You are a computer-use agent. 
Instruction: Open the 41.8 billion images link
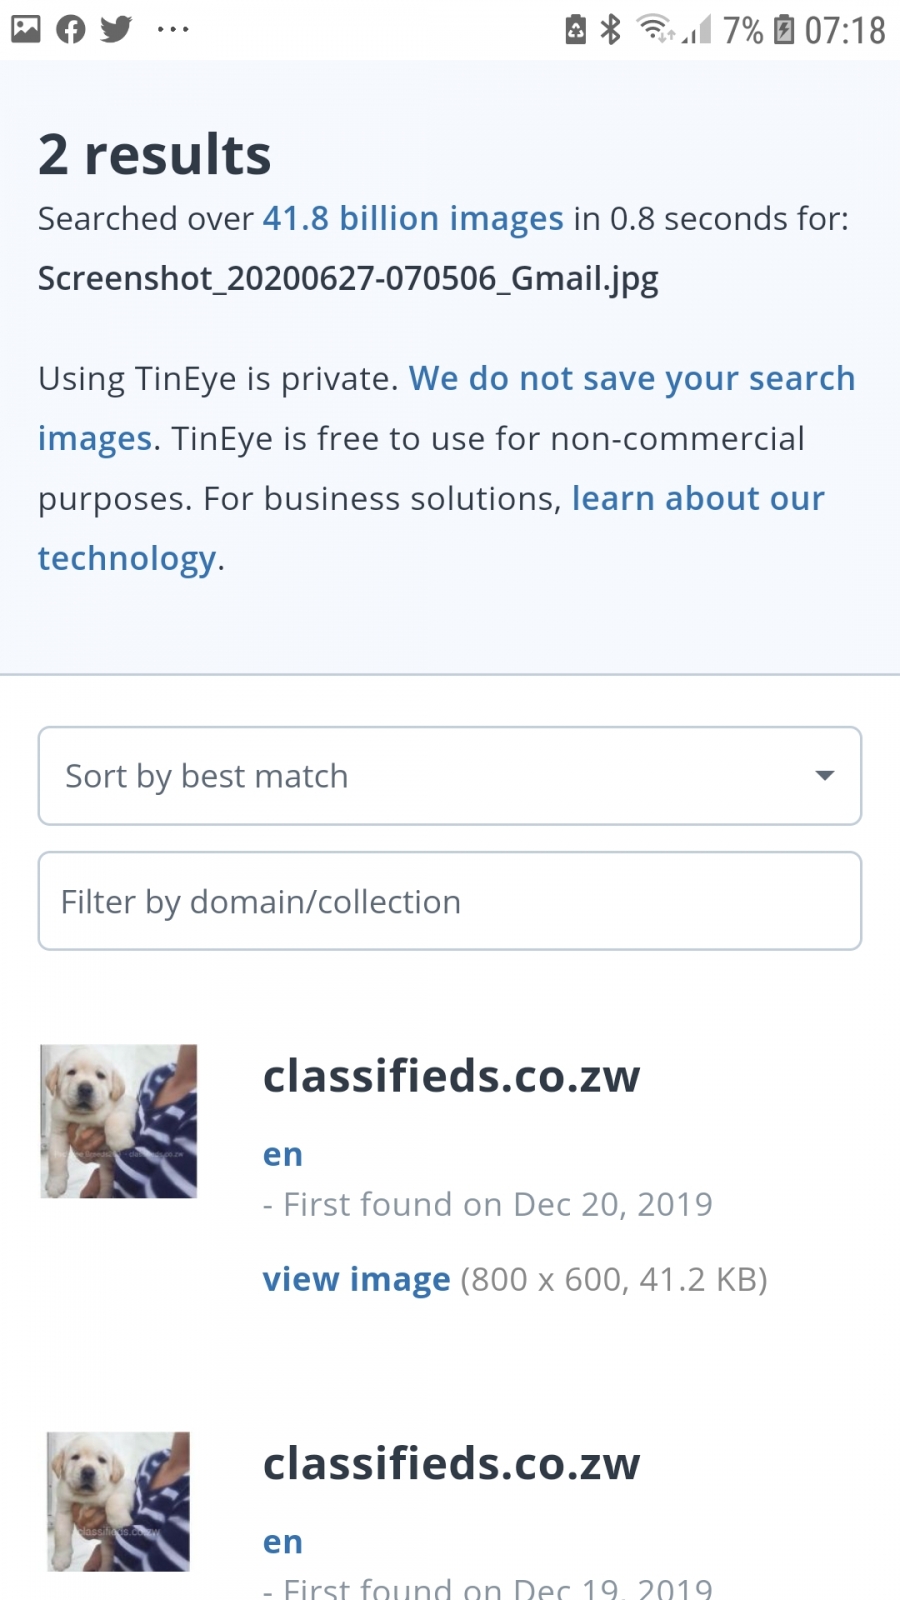(x=413, y=218)
